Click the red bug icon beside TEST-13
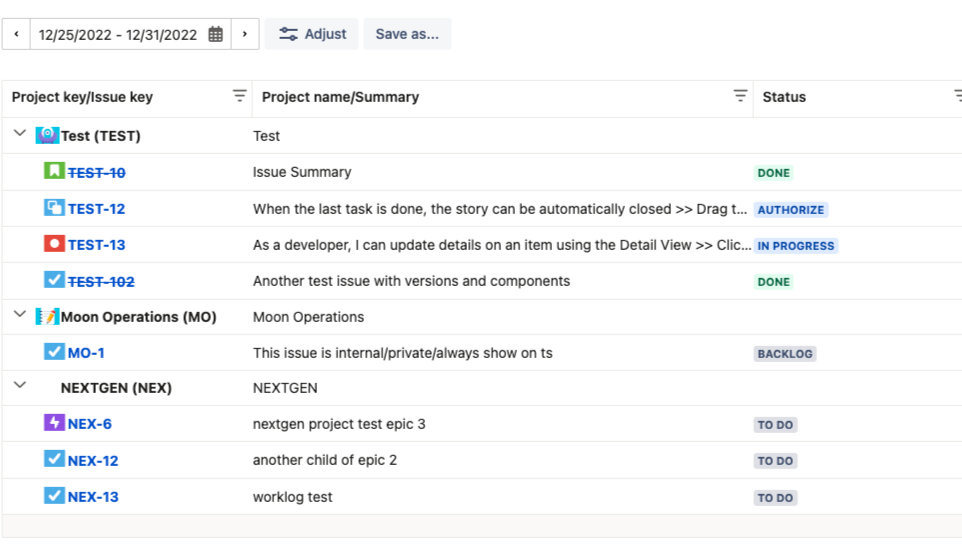This screenshot has width=962, height=547. pyautogui.click(x=54, y=244)
